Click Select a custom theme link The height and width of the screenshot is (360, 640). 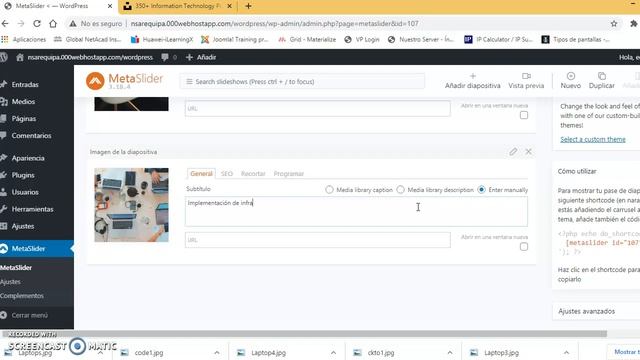593,139
